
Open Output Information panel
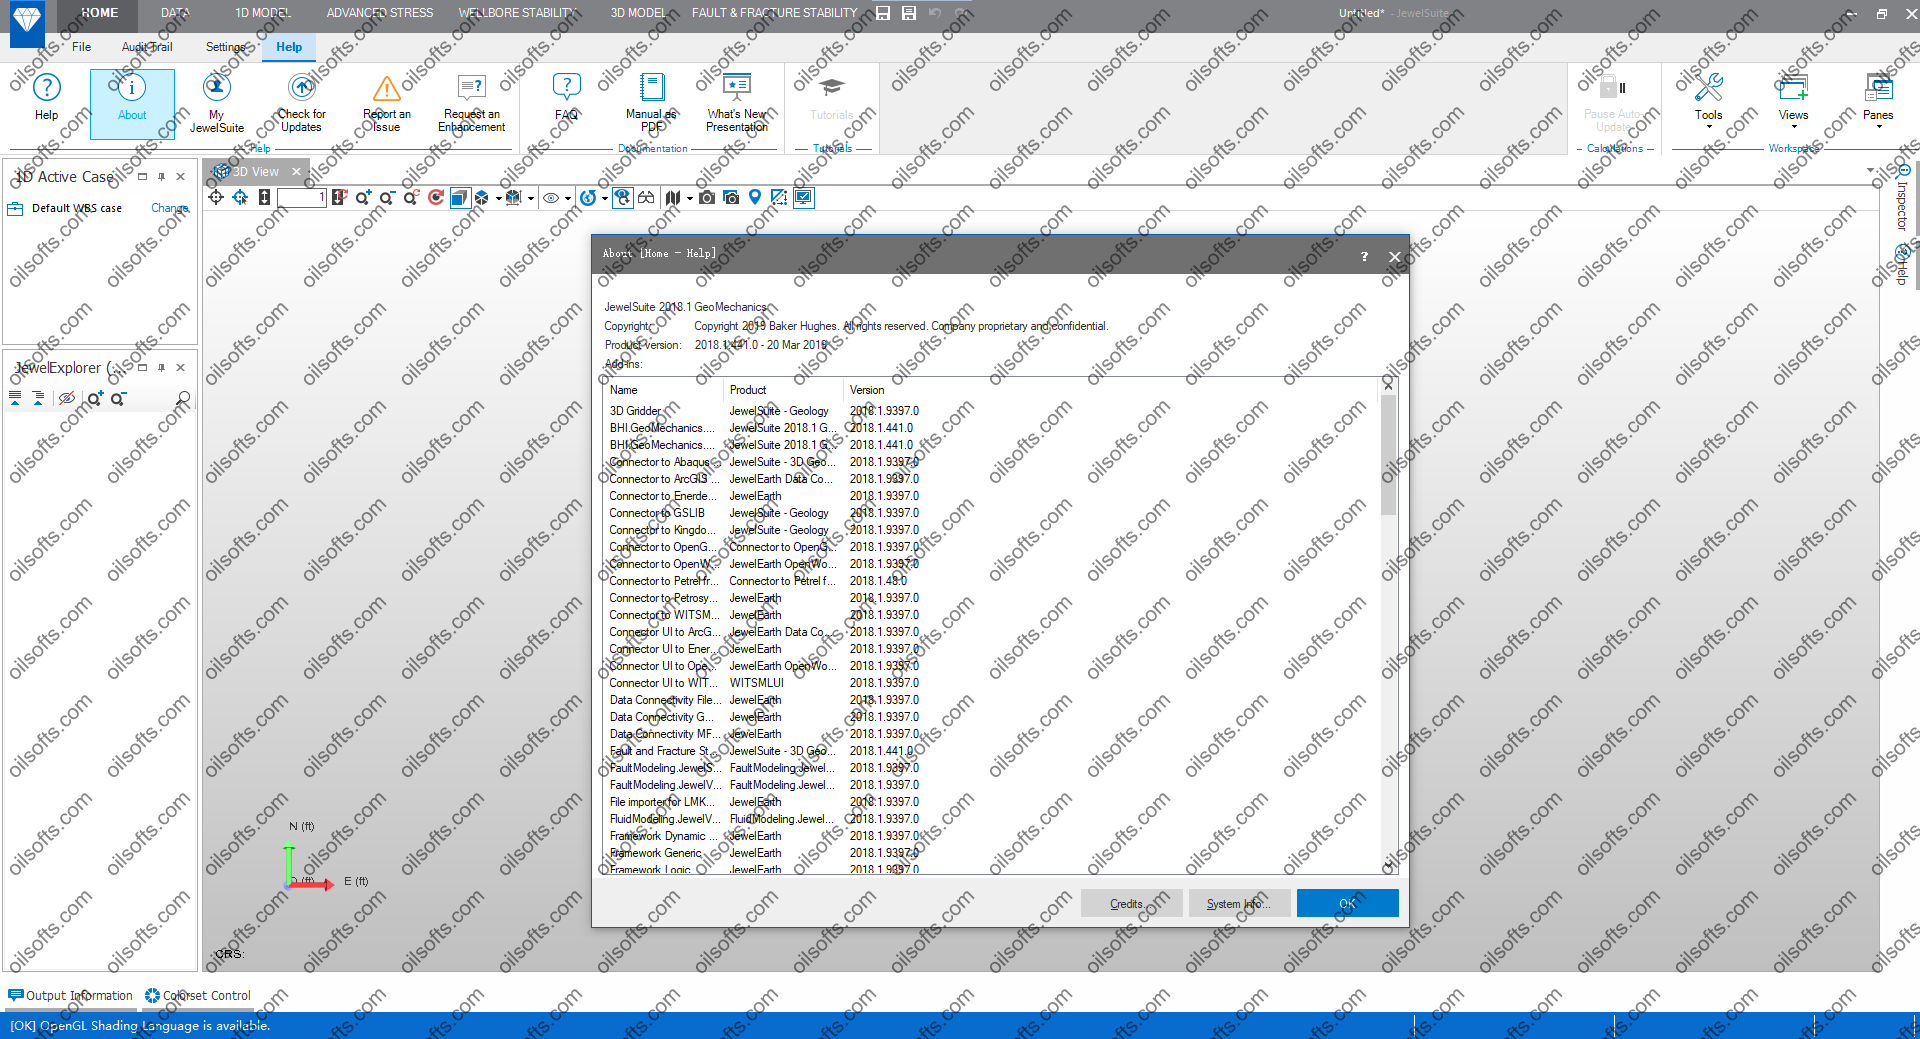coord(70,996)
